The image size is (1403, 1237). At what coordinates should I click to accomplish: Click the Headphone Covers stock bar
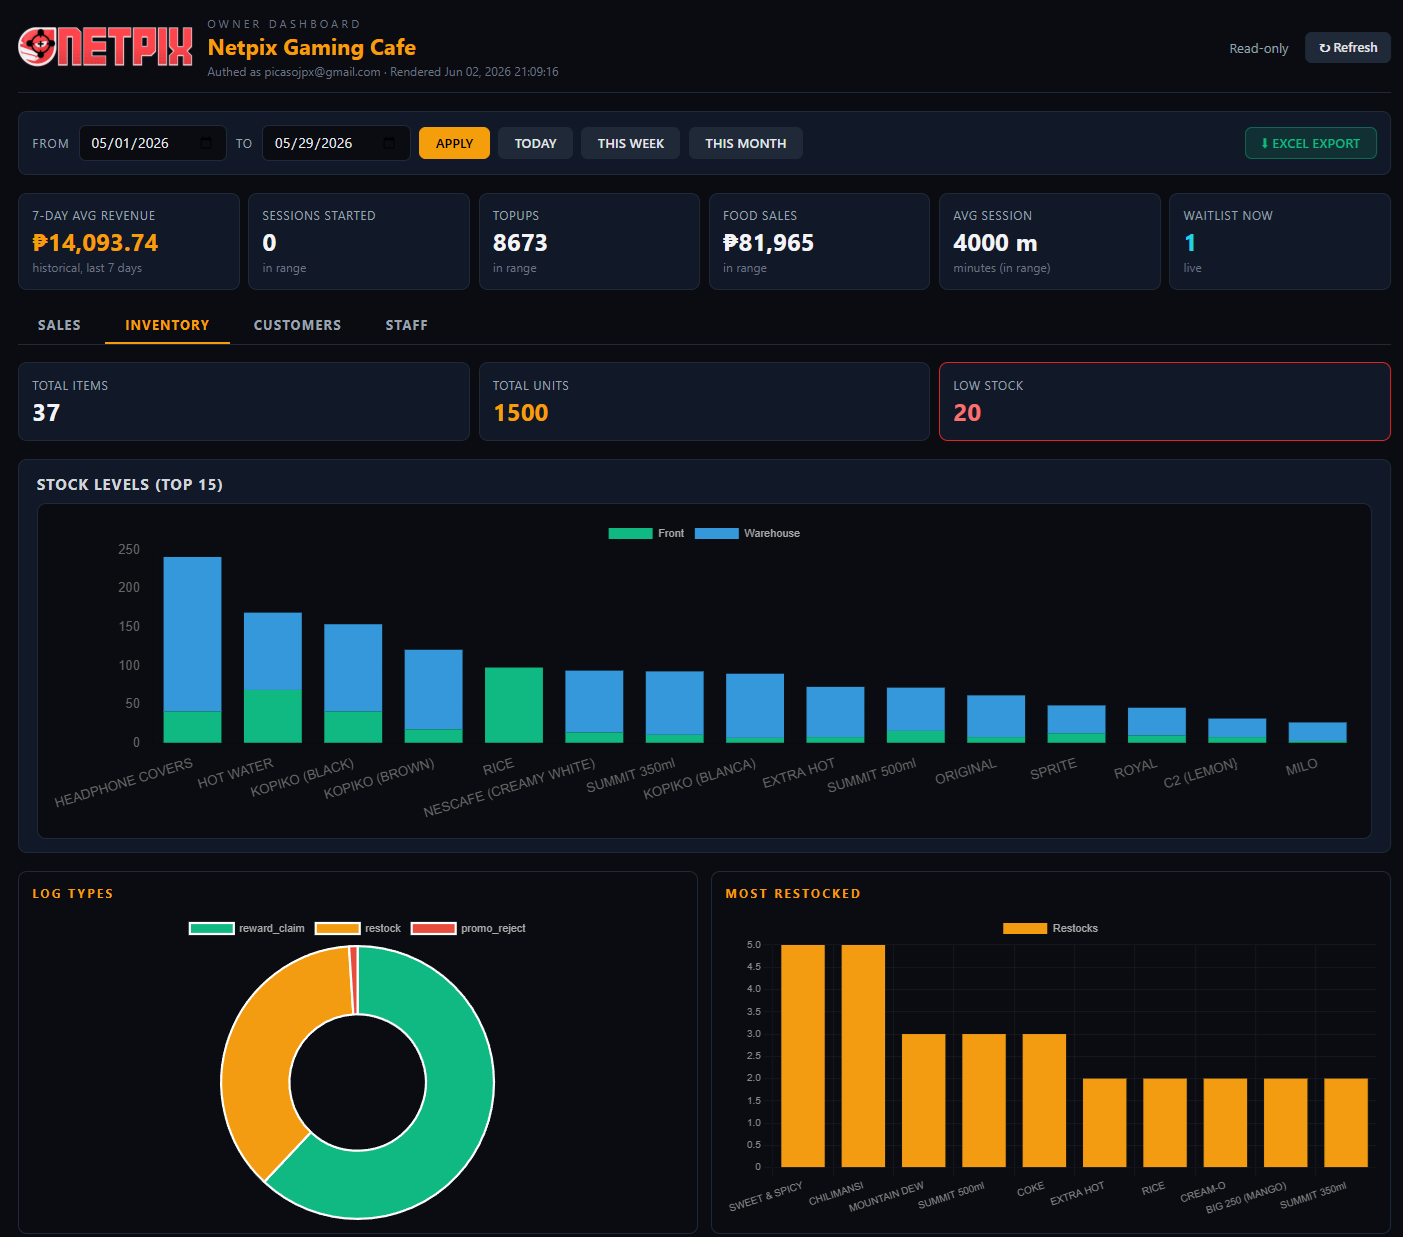point(192,649)
